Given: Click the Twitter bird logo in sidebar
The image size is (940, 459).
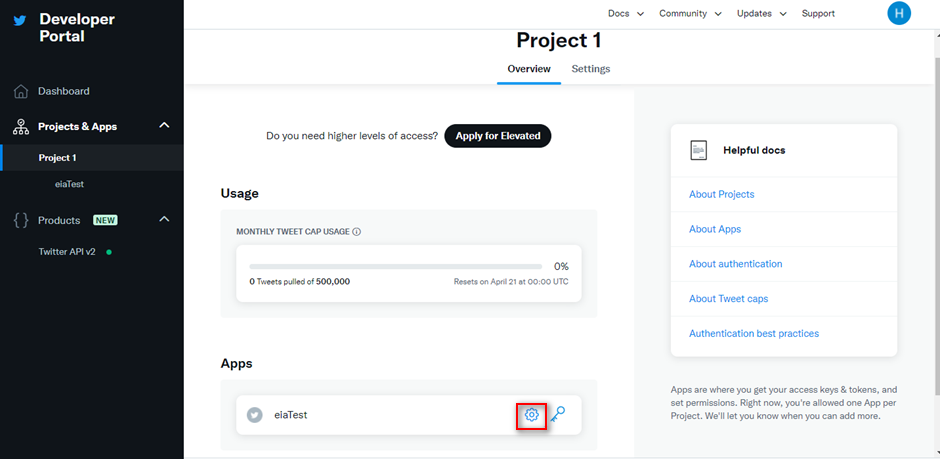Looking at the screenshot, I should tap(20, 20).
